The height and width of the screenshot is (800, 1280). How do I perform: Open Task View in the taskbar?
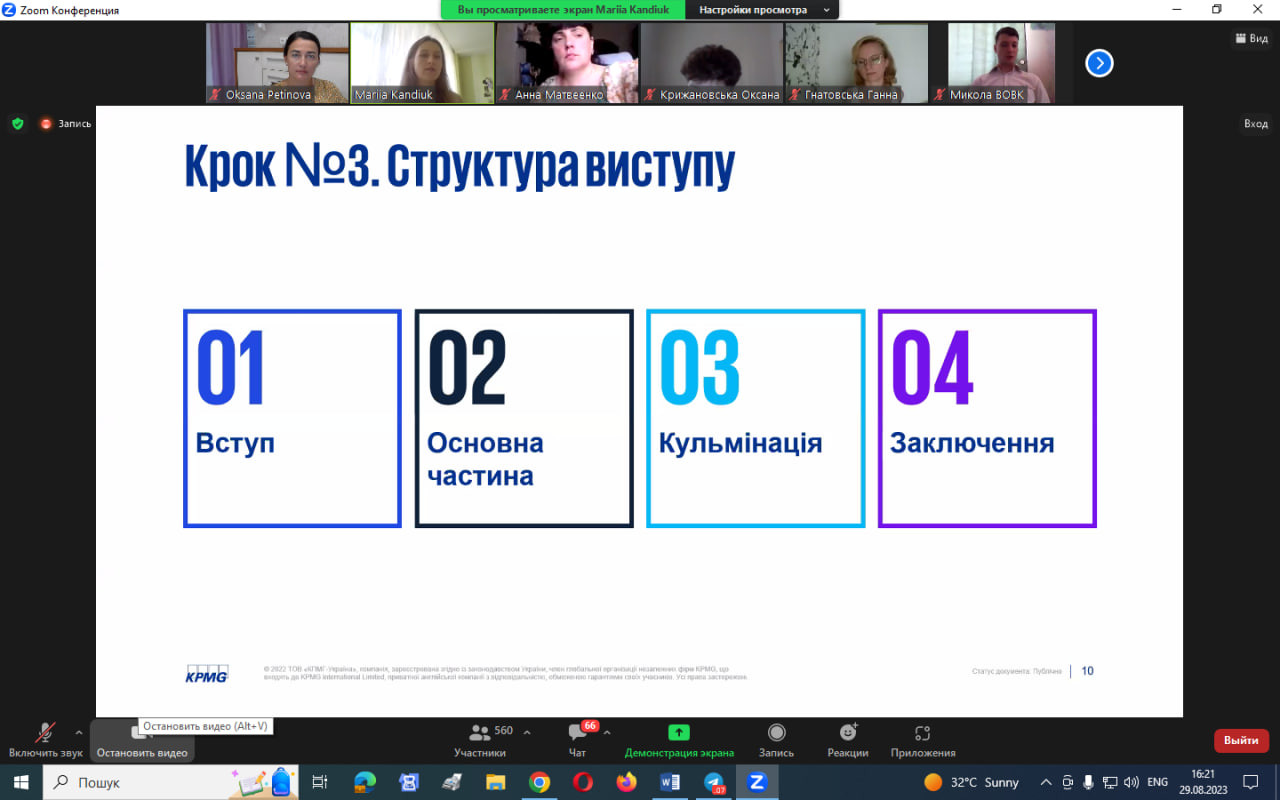click(x=320, y=782)
